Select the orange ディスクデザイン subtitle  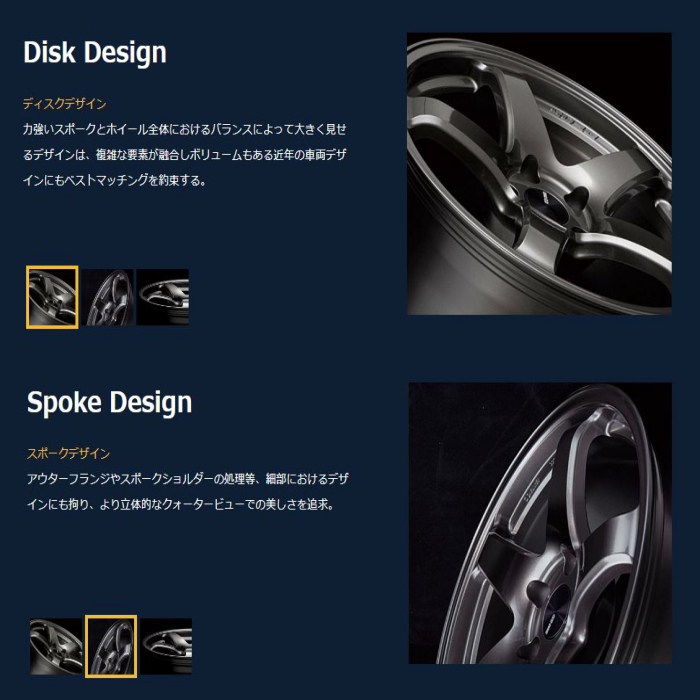pos(65,104)
